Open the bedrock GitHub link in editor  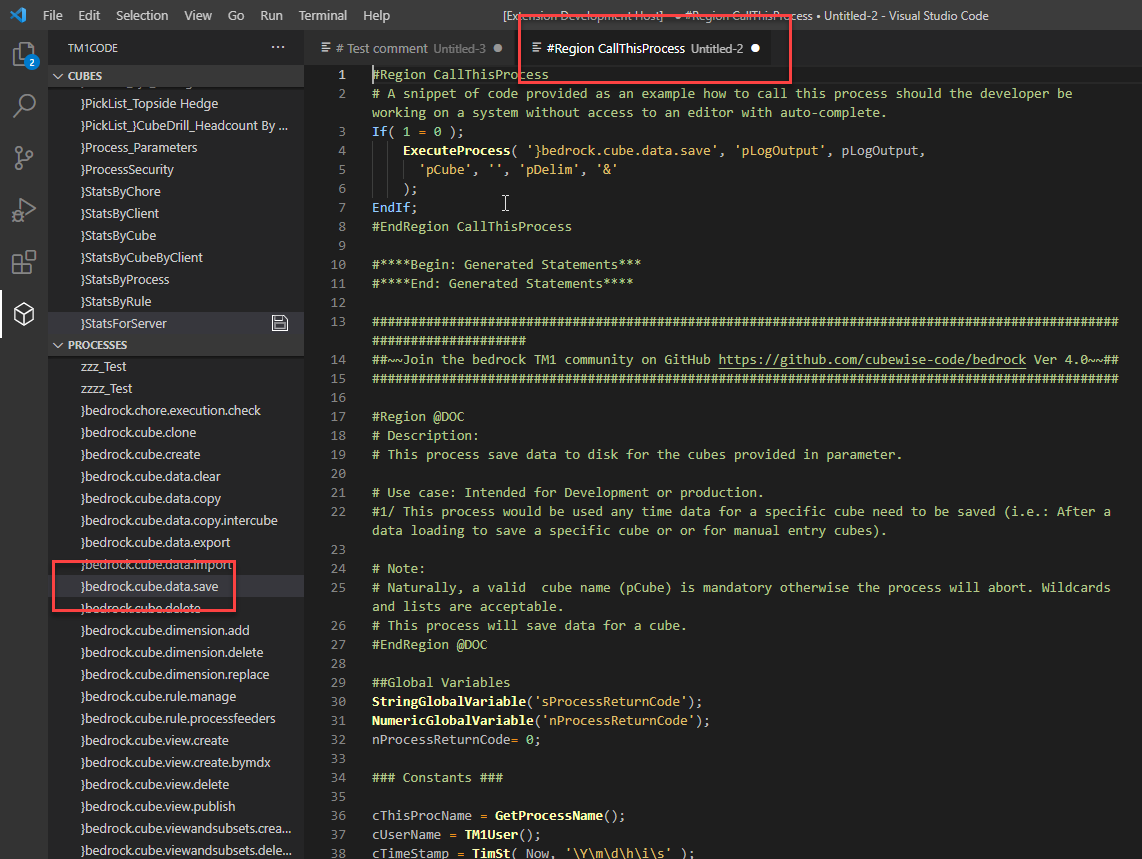pyautogui.click(x=872, y=359)
